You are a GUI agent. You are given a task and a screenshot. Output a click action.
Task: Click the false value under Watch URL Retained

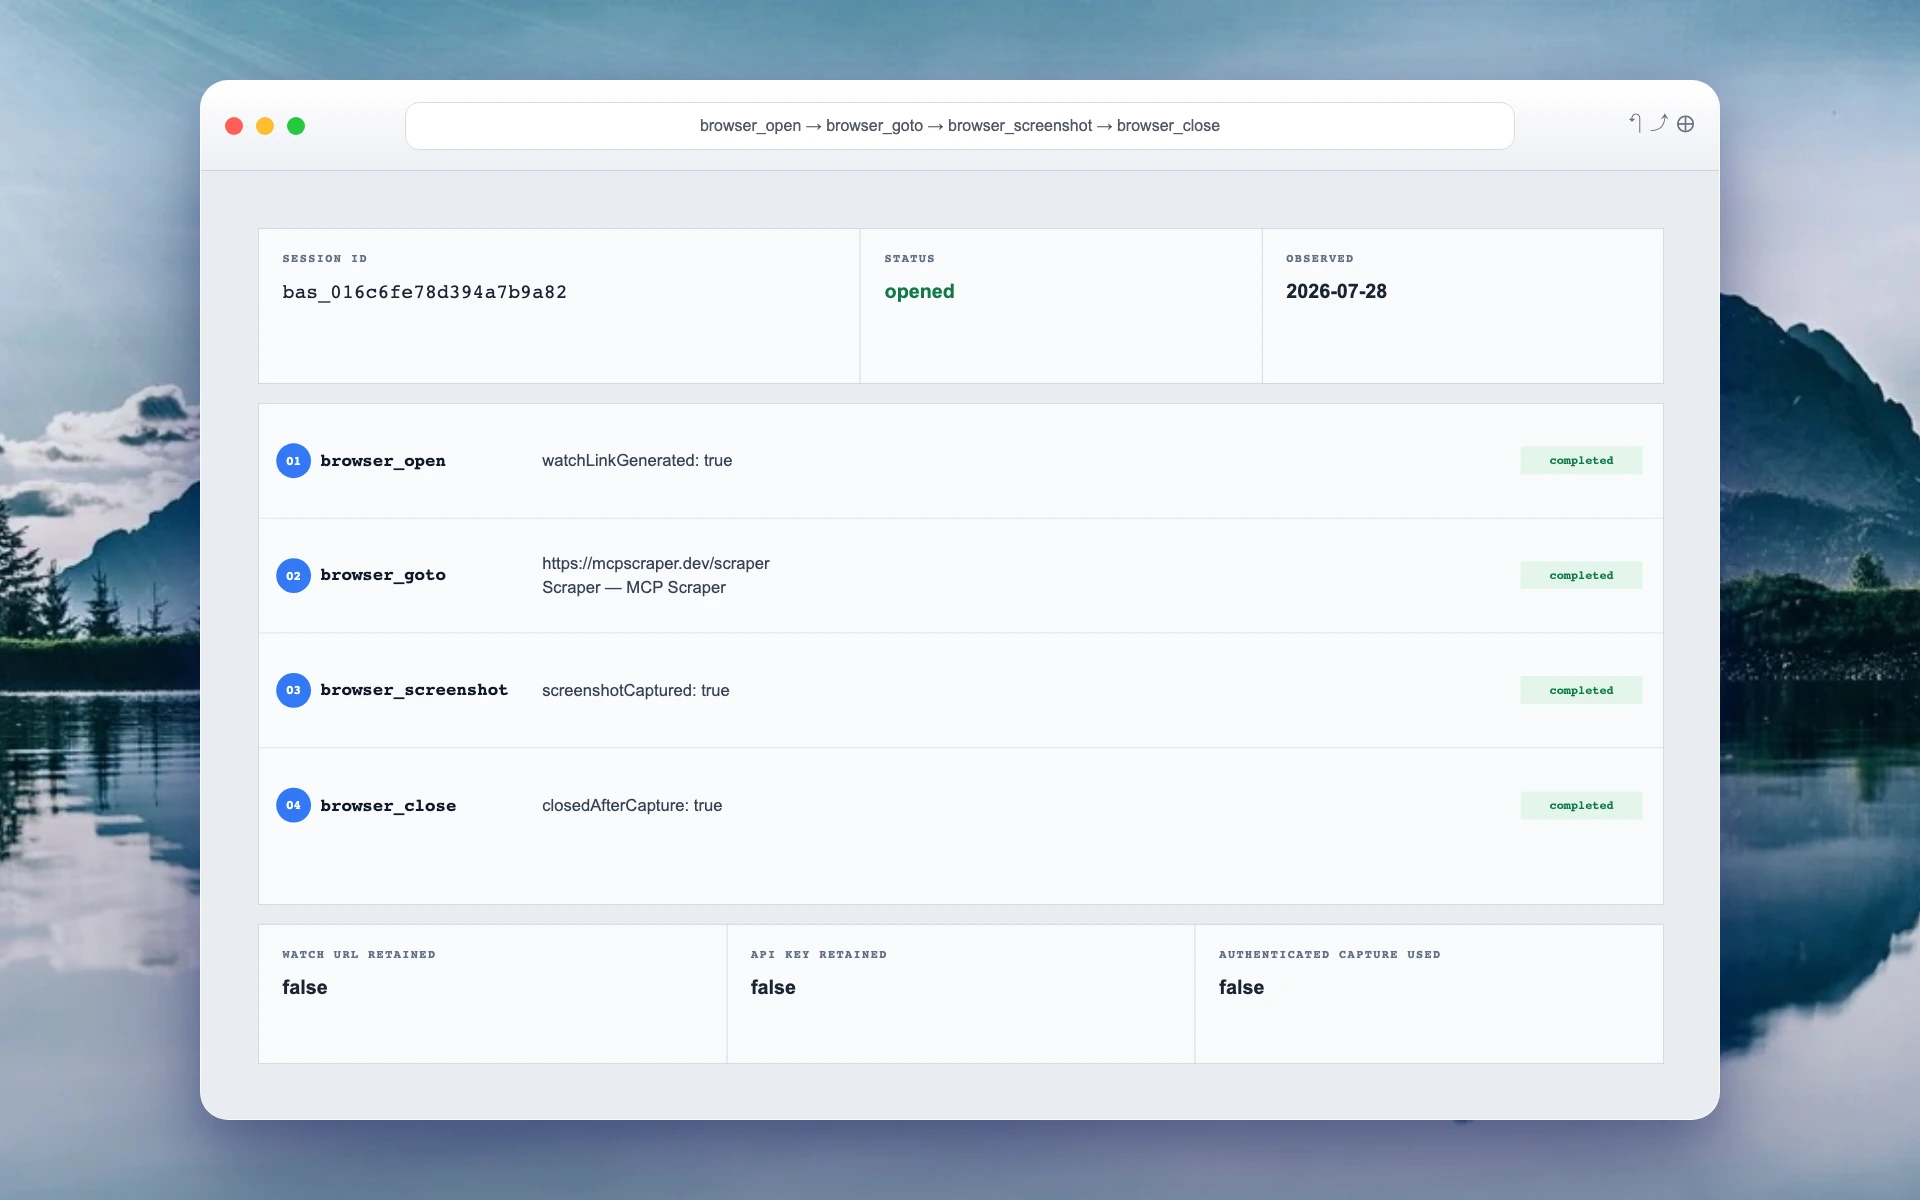click(305, 987)
